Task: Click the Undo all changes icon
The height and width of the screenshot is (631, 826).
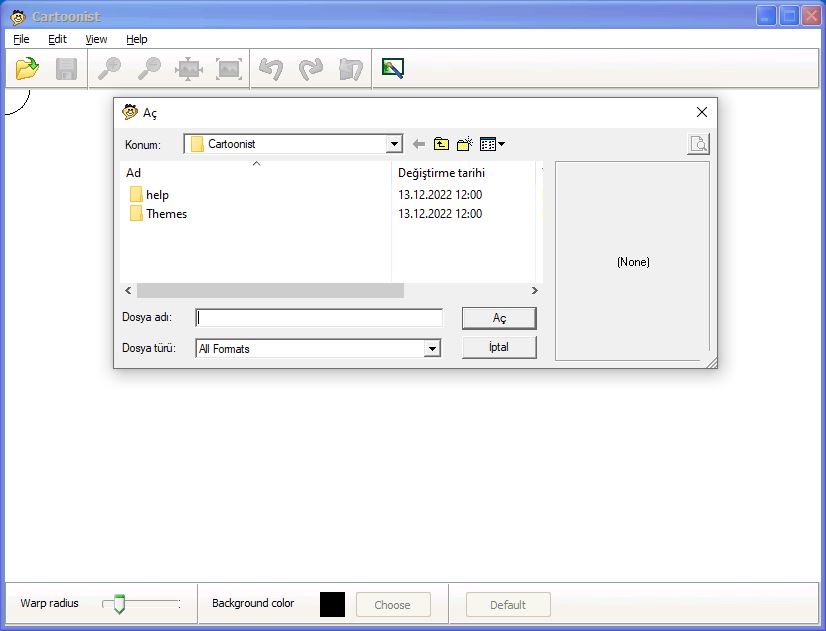Action: pos(351,68)
